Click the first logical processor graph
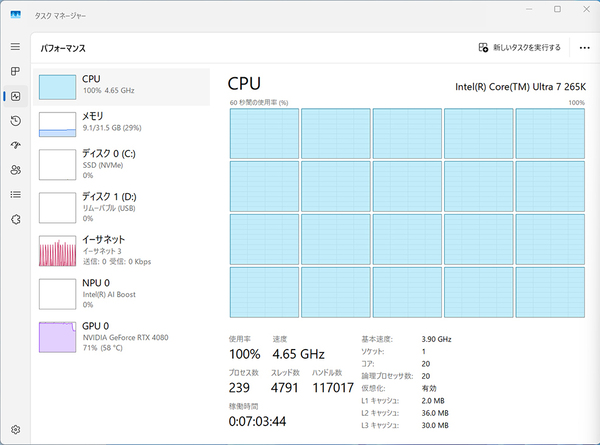 click(x=263, y=133)
